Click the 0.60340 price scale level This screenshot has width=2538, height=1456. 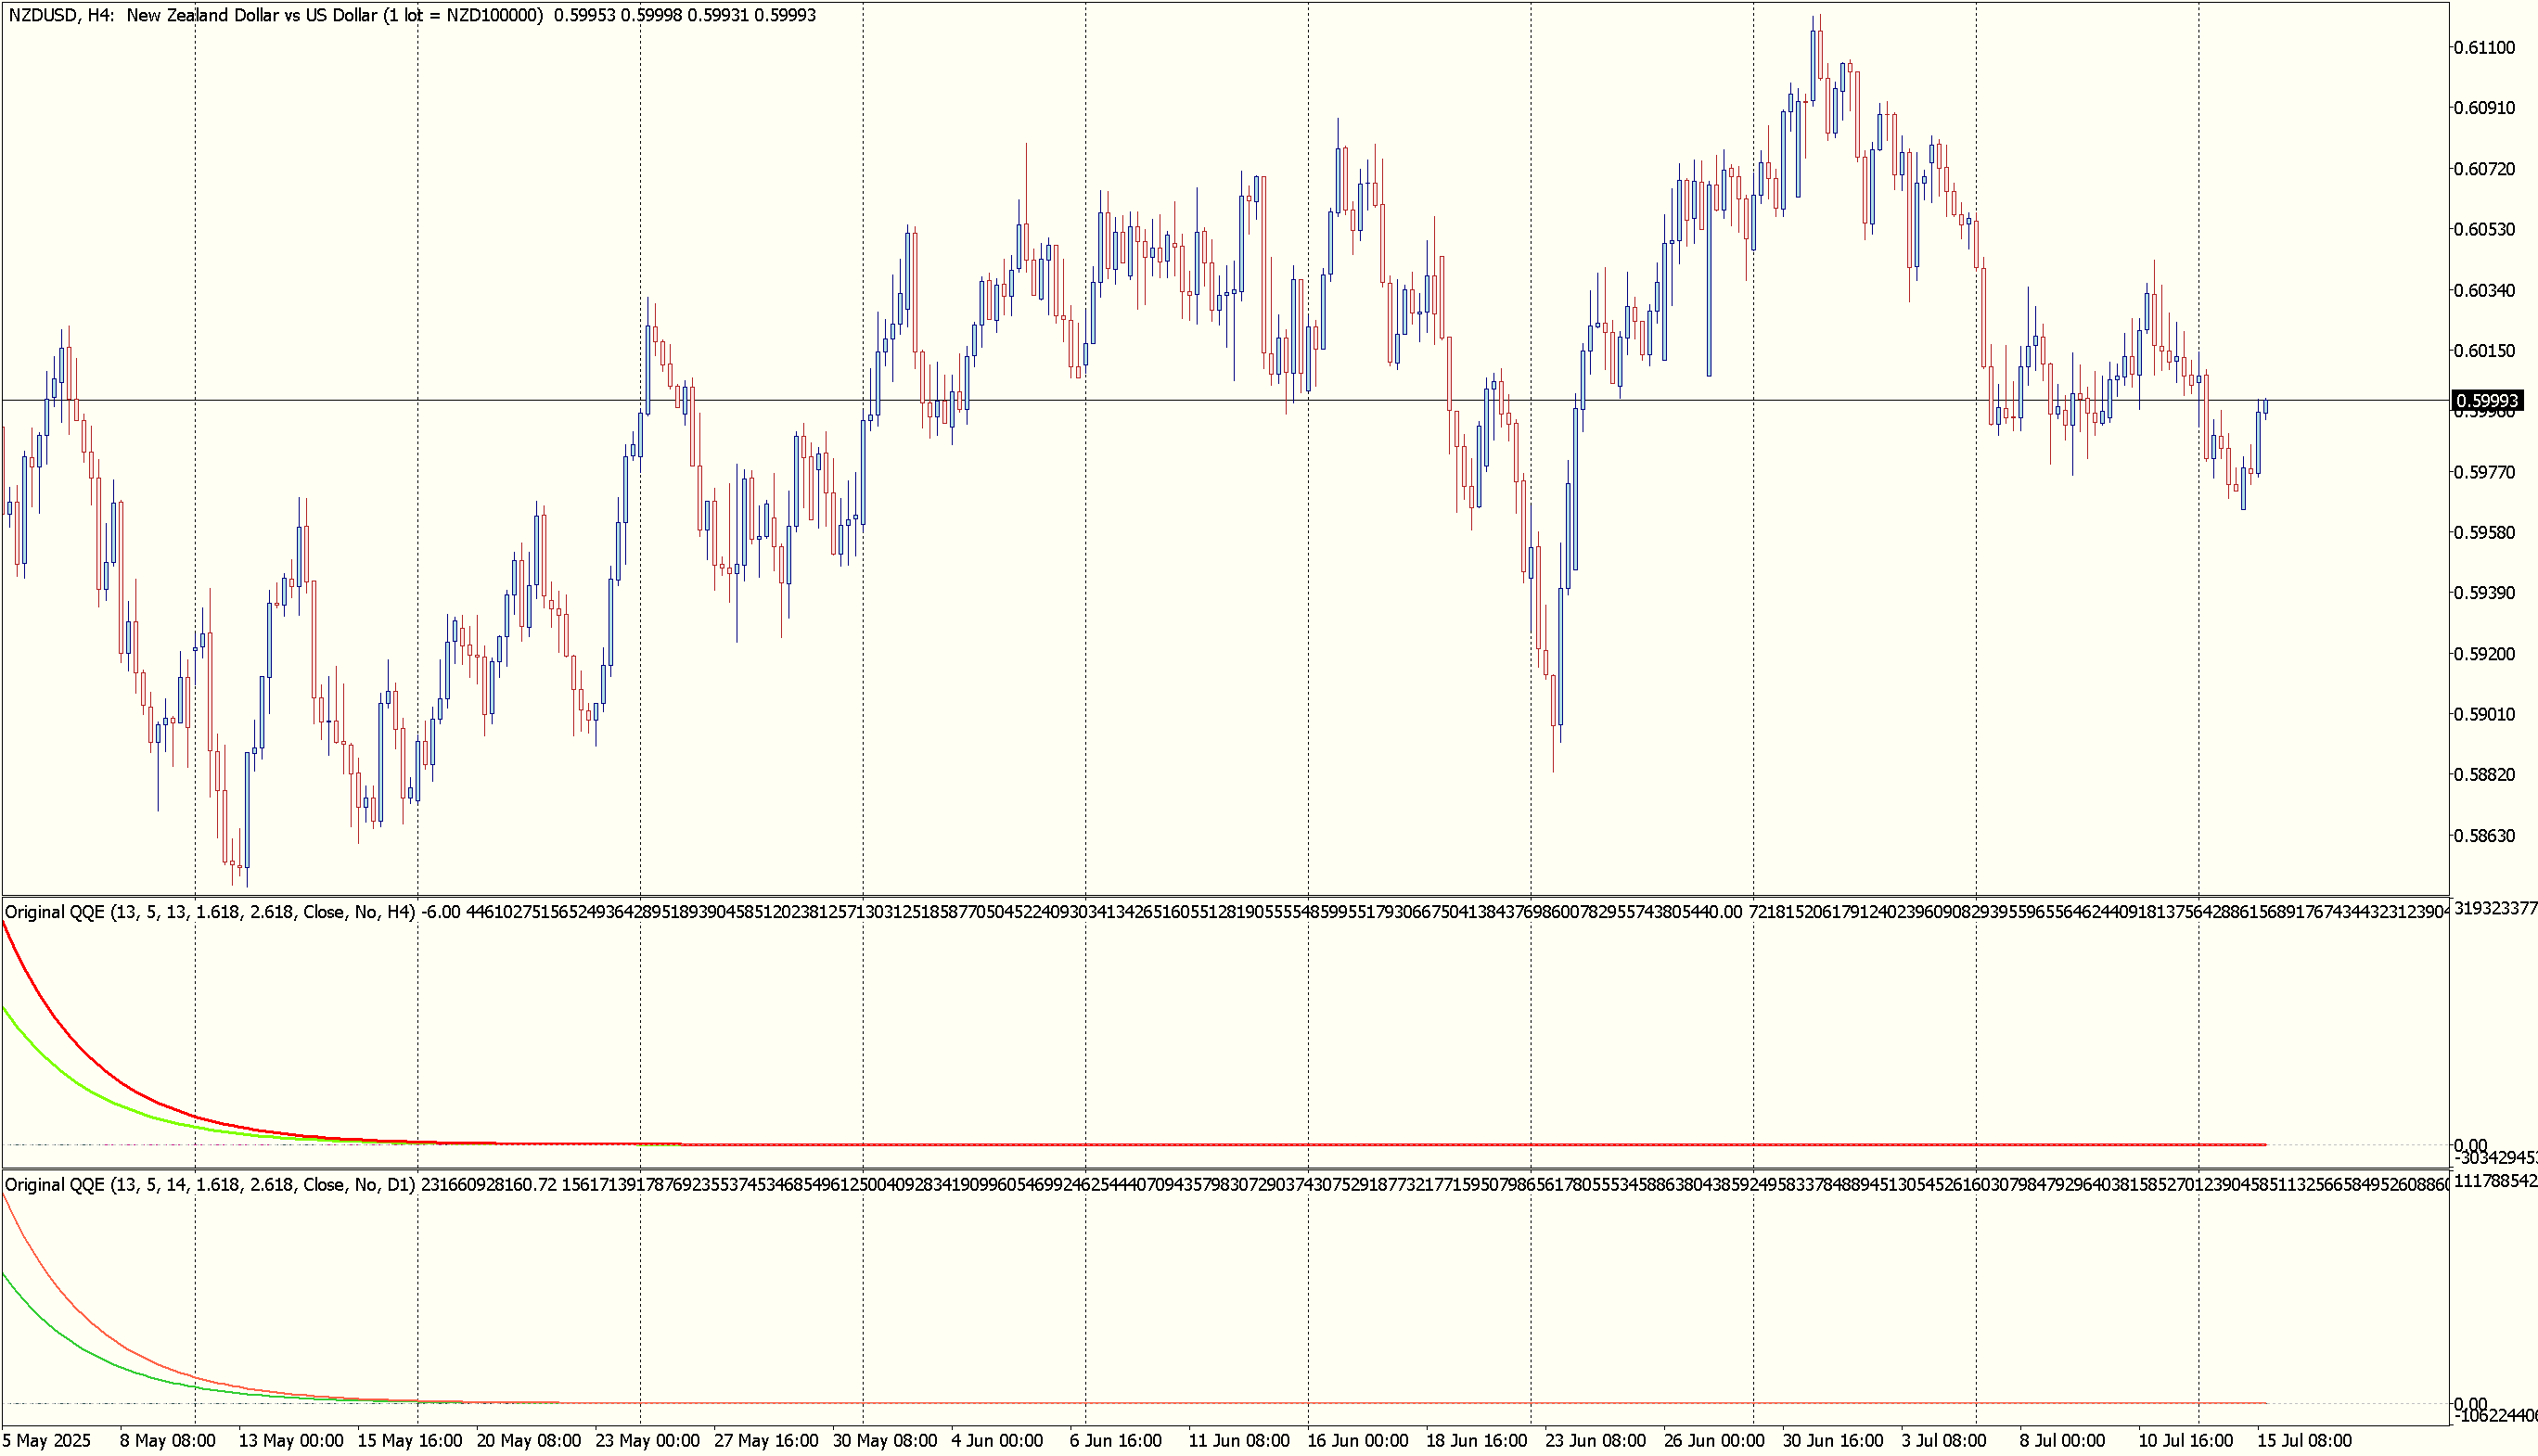(x=2484, y=291)
